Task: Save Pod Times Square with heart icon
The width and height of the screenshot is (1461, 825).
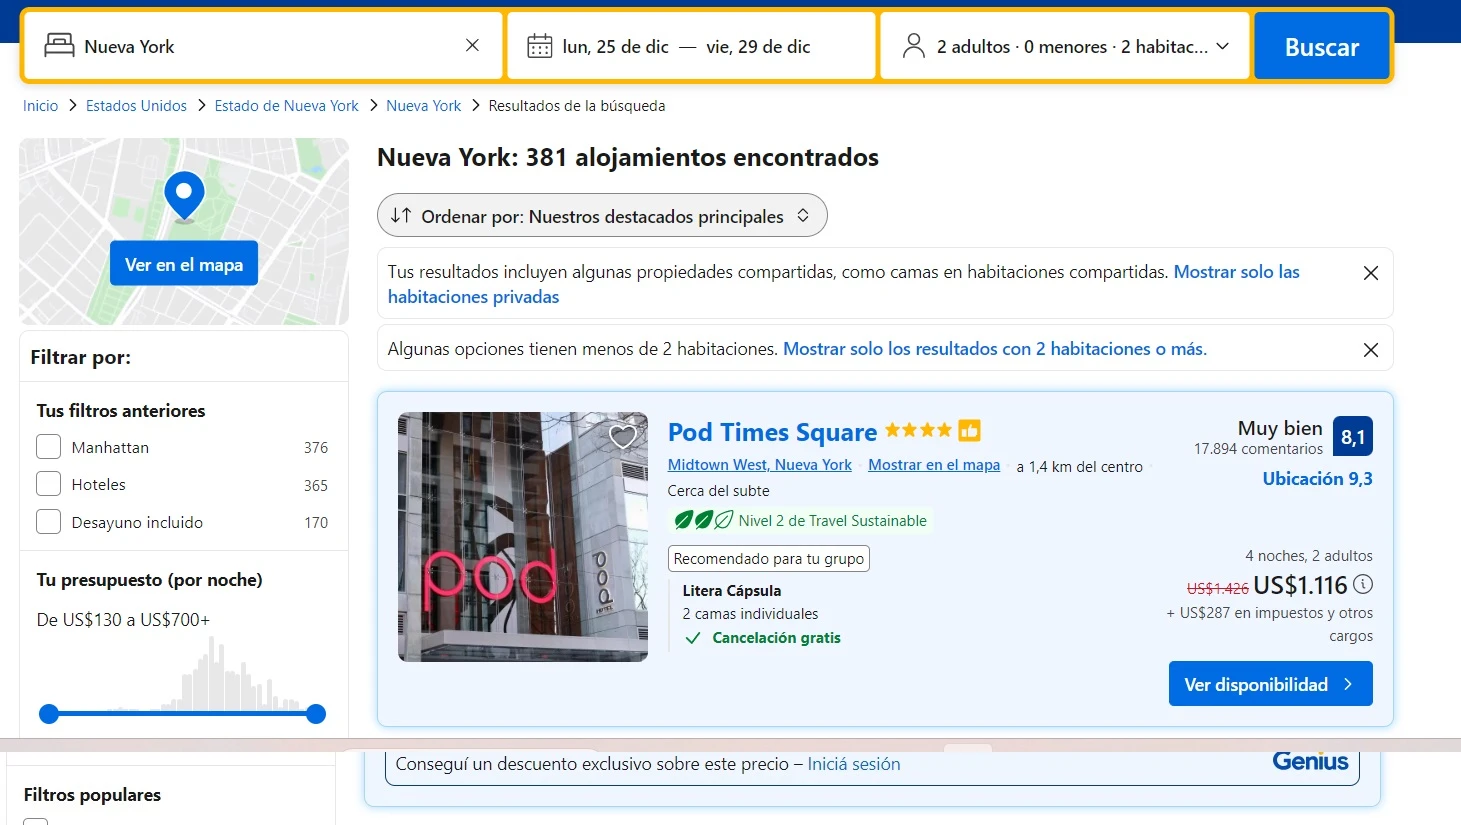Action: [x=623, y=436]
